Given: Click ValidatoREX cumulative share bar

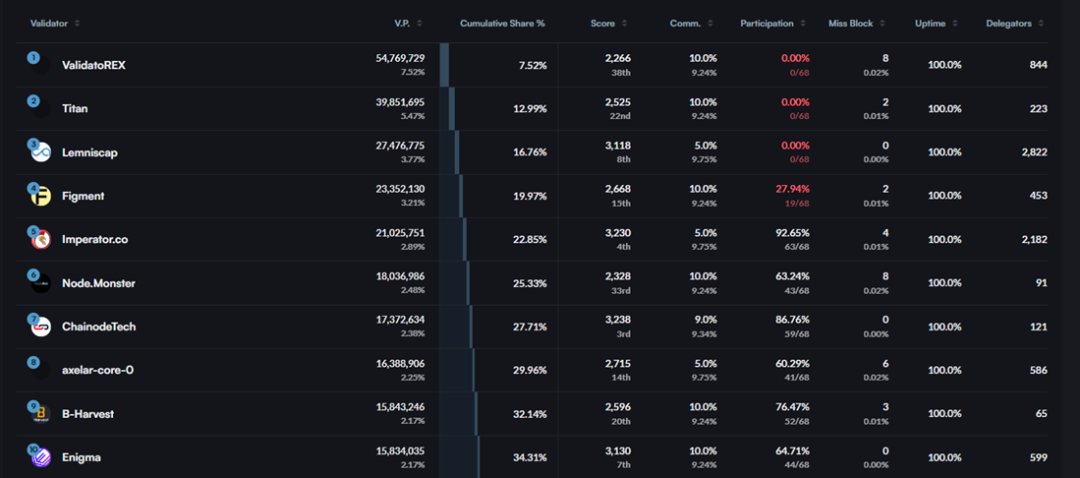Looking at the screenshot, I should click(444, 65).
